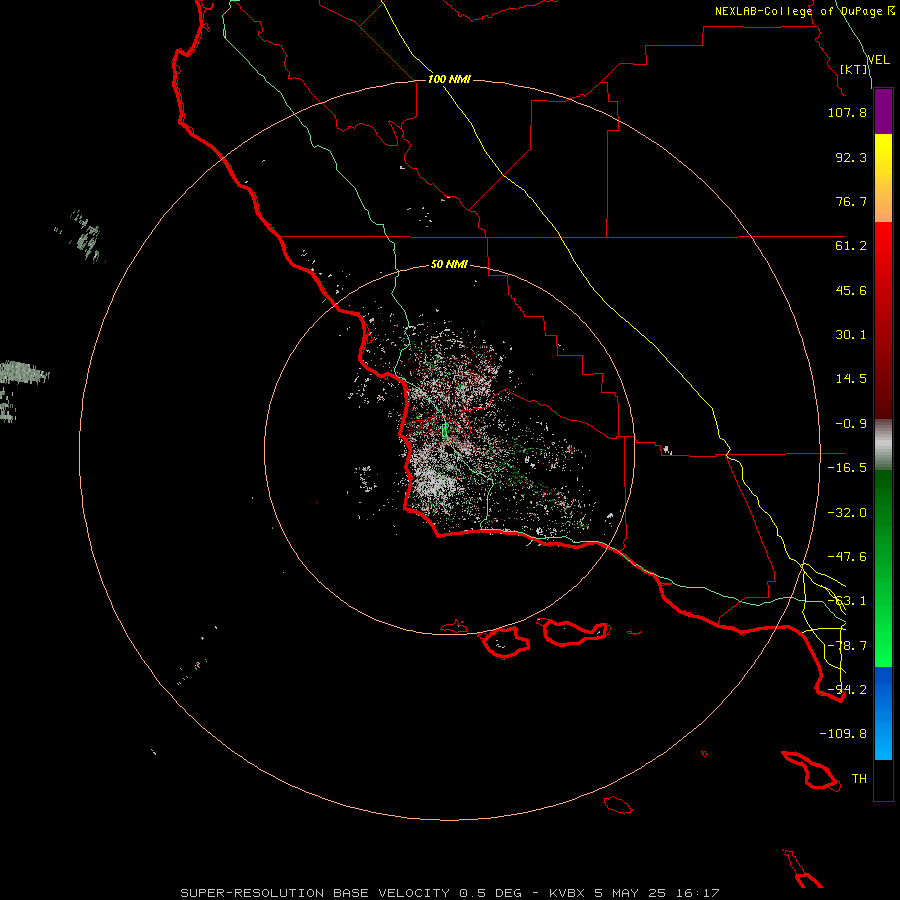The height and width of the screenshot is (900, 900).
Task: Click the [KT] units label
Action: coord(854,69)
